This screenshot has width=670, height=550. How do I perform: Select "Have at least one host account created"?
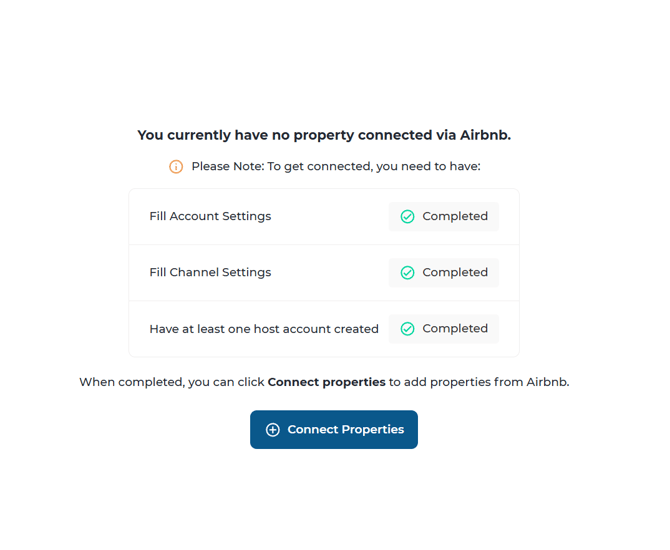tap(264, 329)
